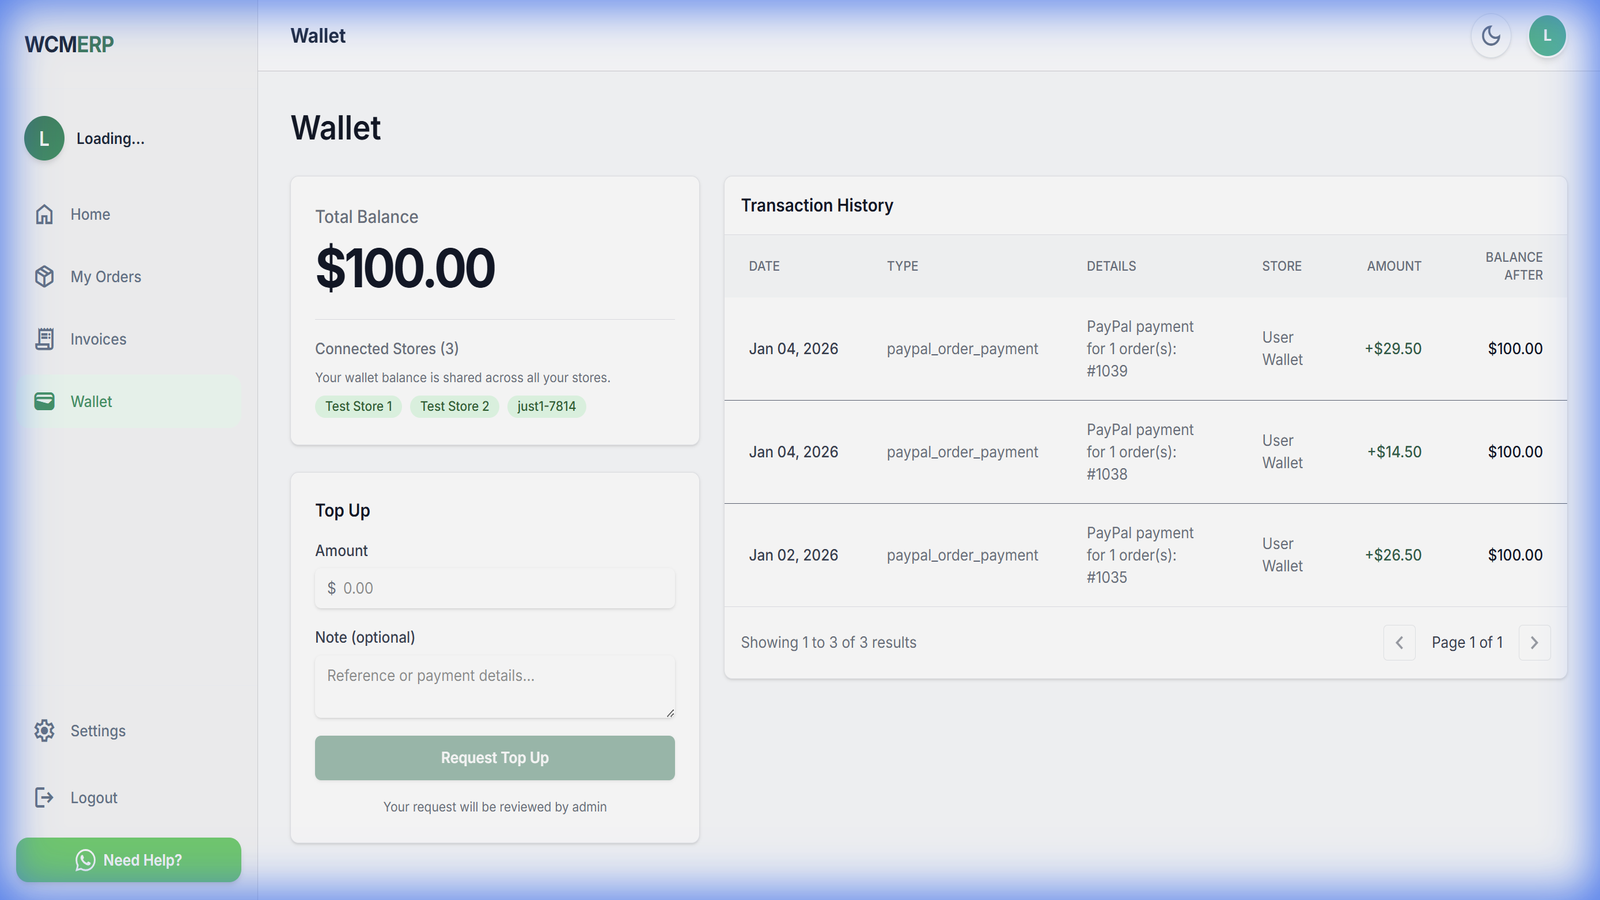Select the Test Store 1 badge
Image resolution: width=1600 pixels, height=900 pixels.
click(x=358, y=406)
